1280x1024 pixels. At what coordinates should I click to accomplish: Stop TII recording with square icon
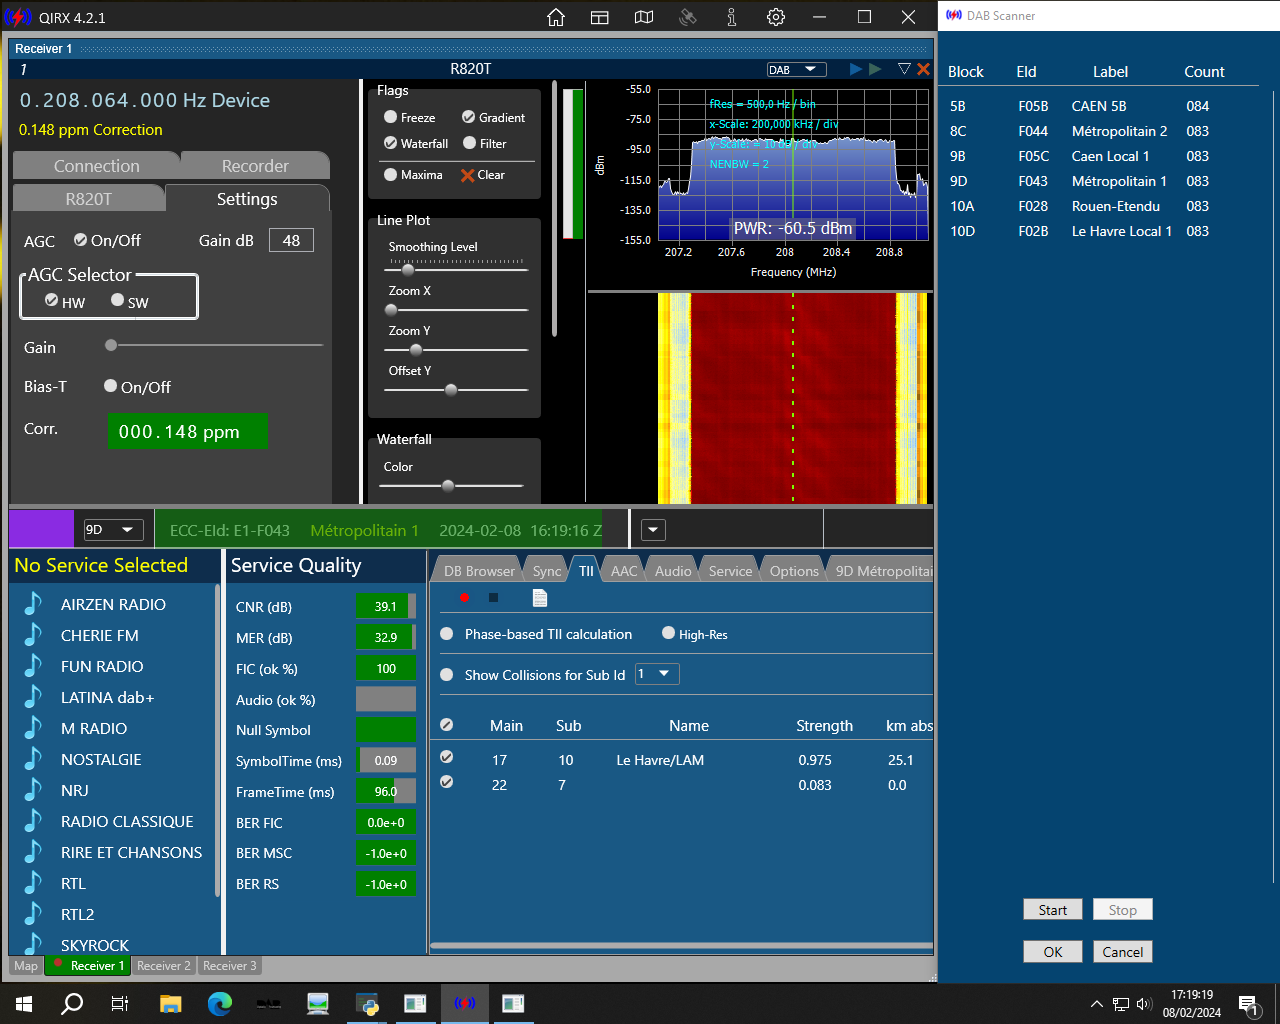point(493,598)
